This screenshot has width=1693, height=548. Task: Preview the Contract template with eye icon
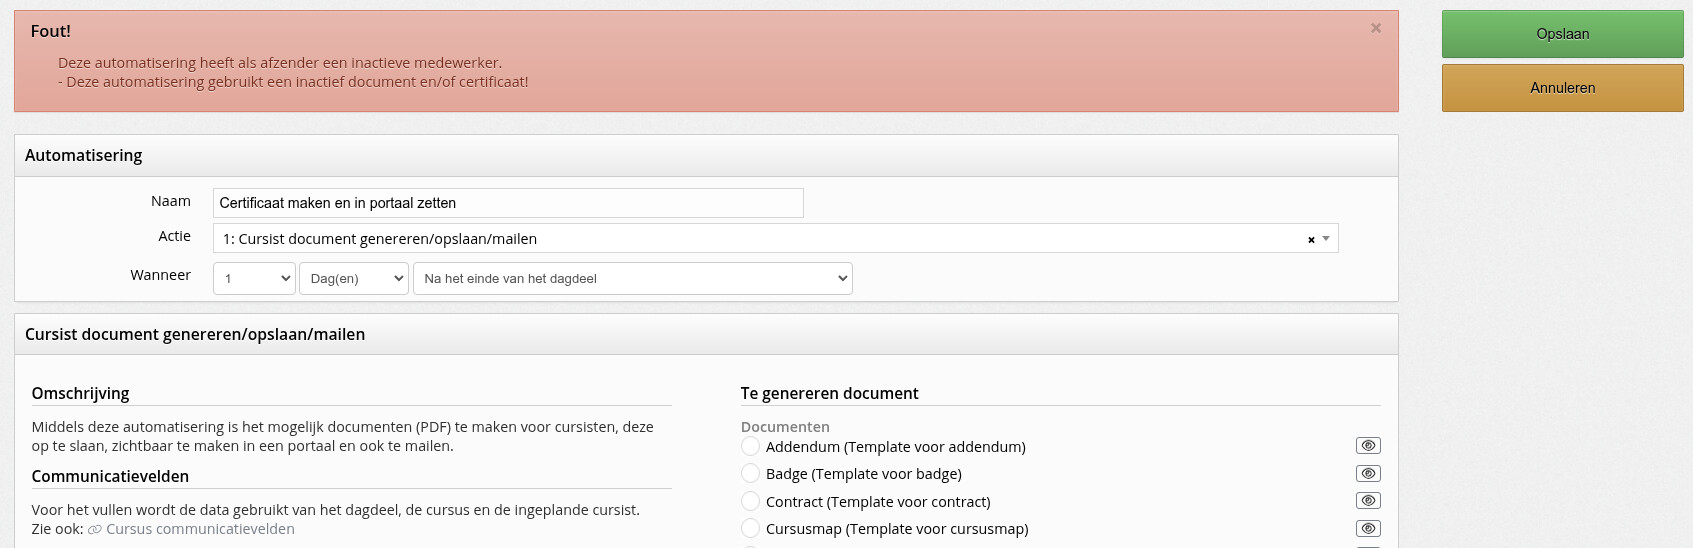pos(1367,501)
